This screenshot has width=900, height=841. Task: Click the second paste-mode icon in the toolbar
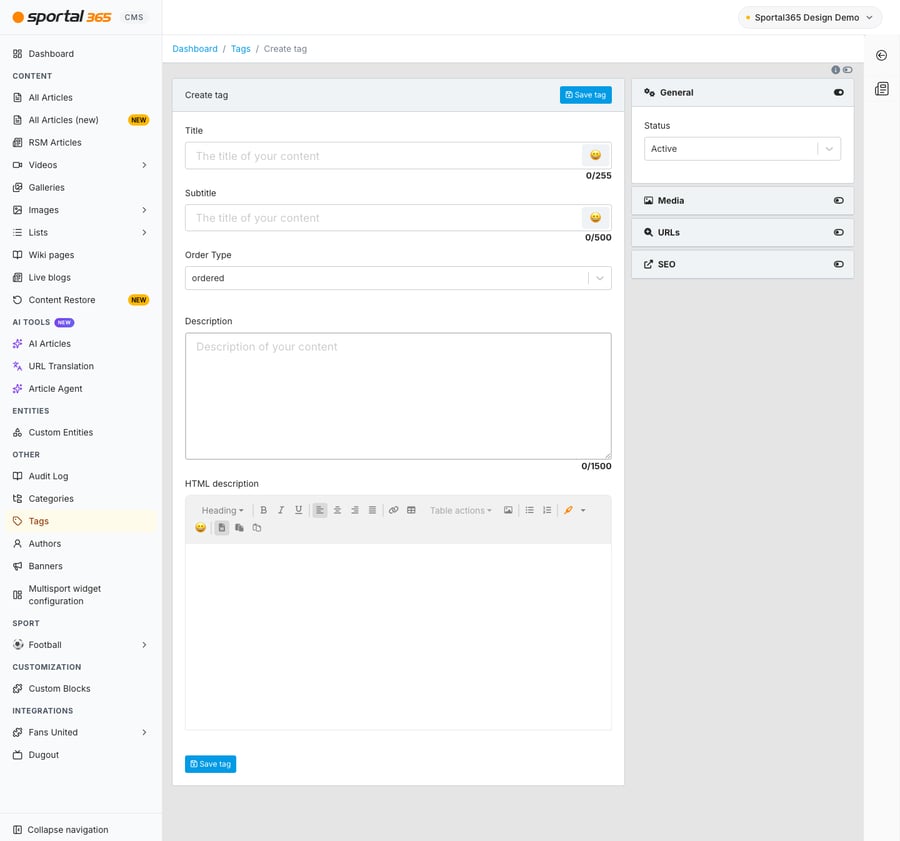click(x=239, y=528)
